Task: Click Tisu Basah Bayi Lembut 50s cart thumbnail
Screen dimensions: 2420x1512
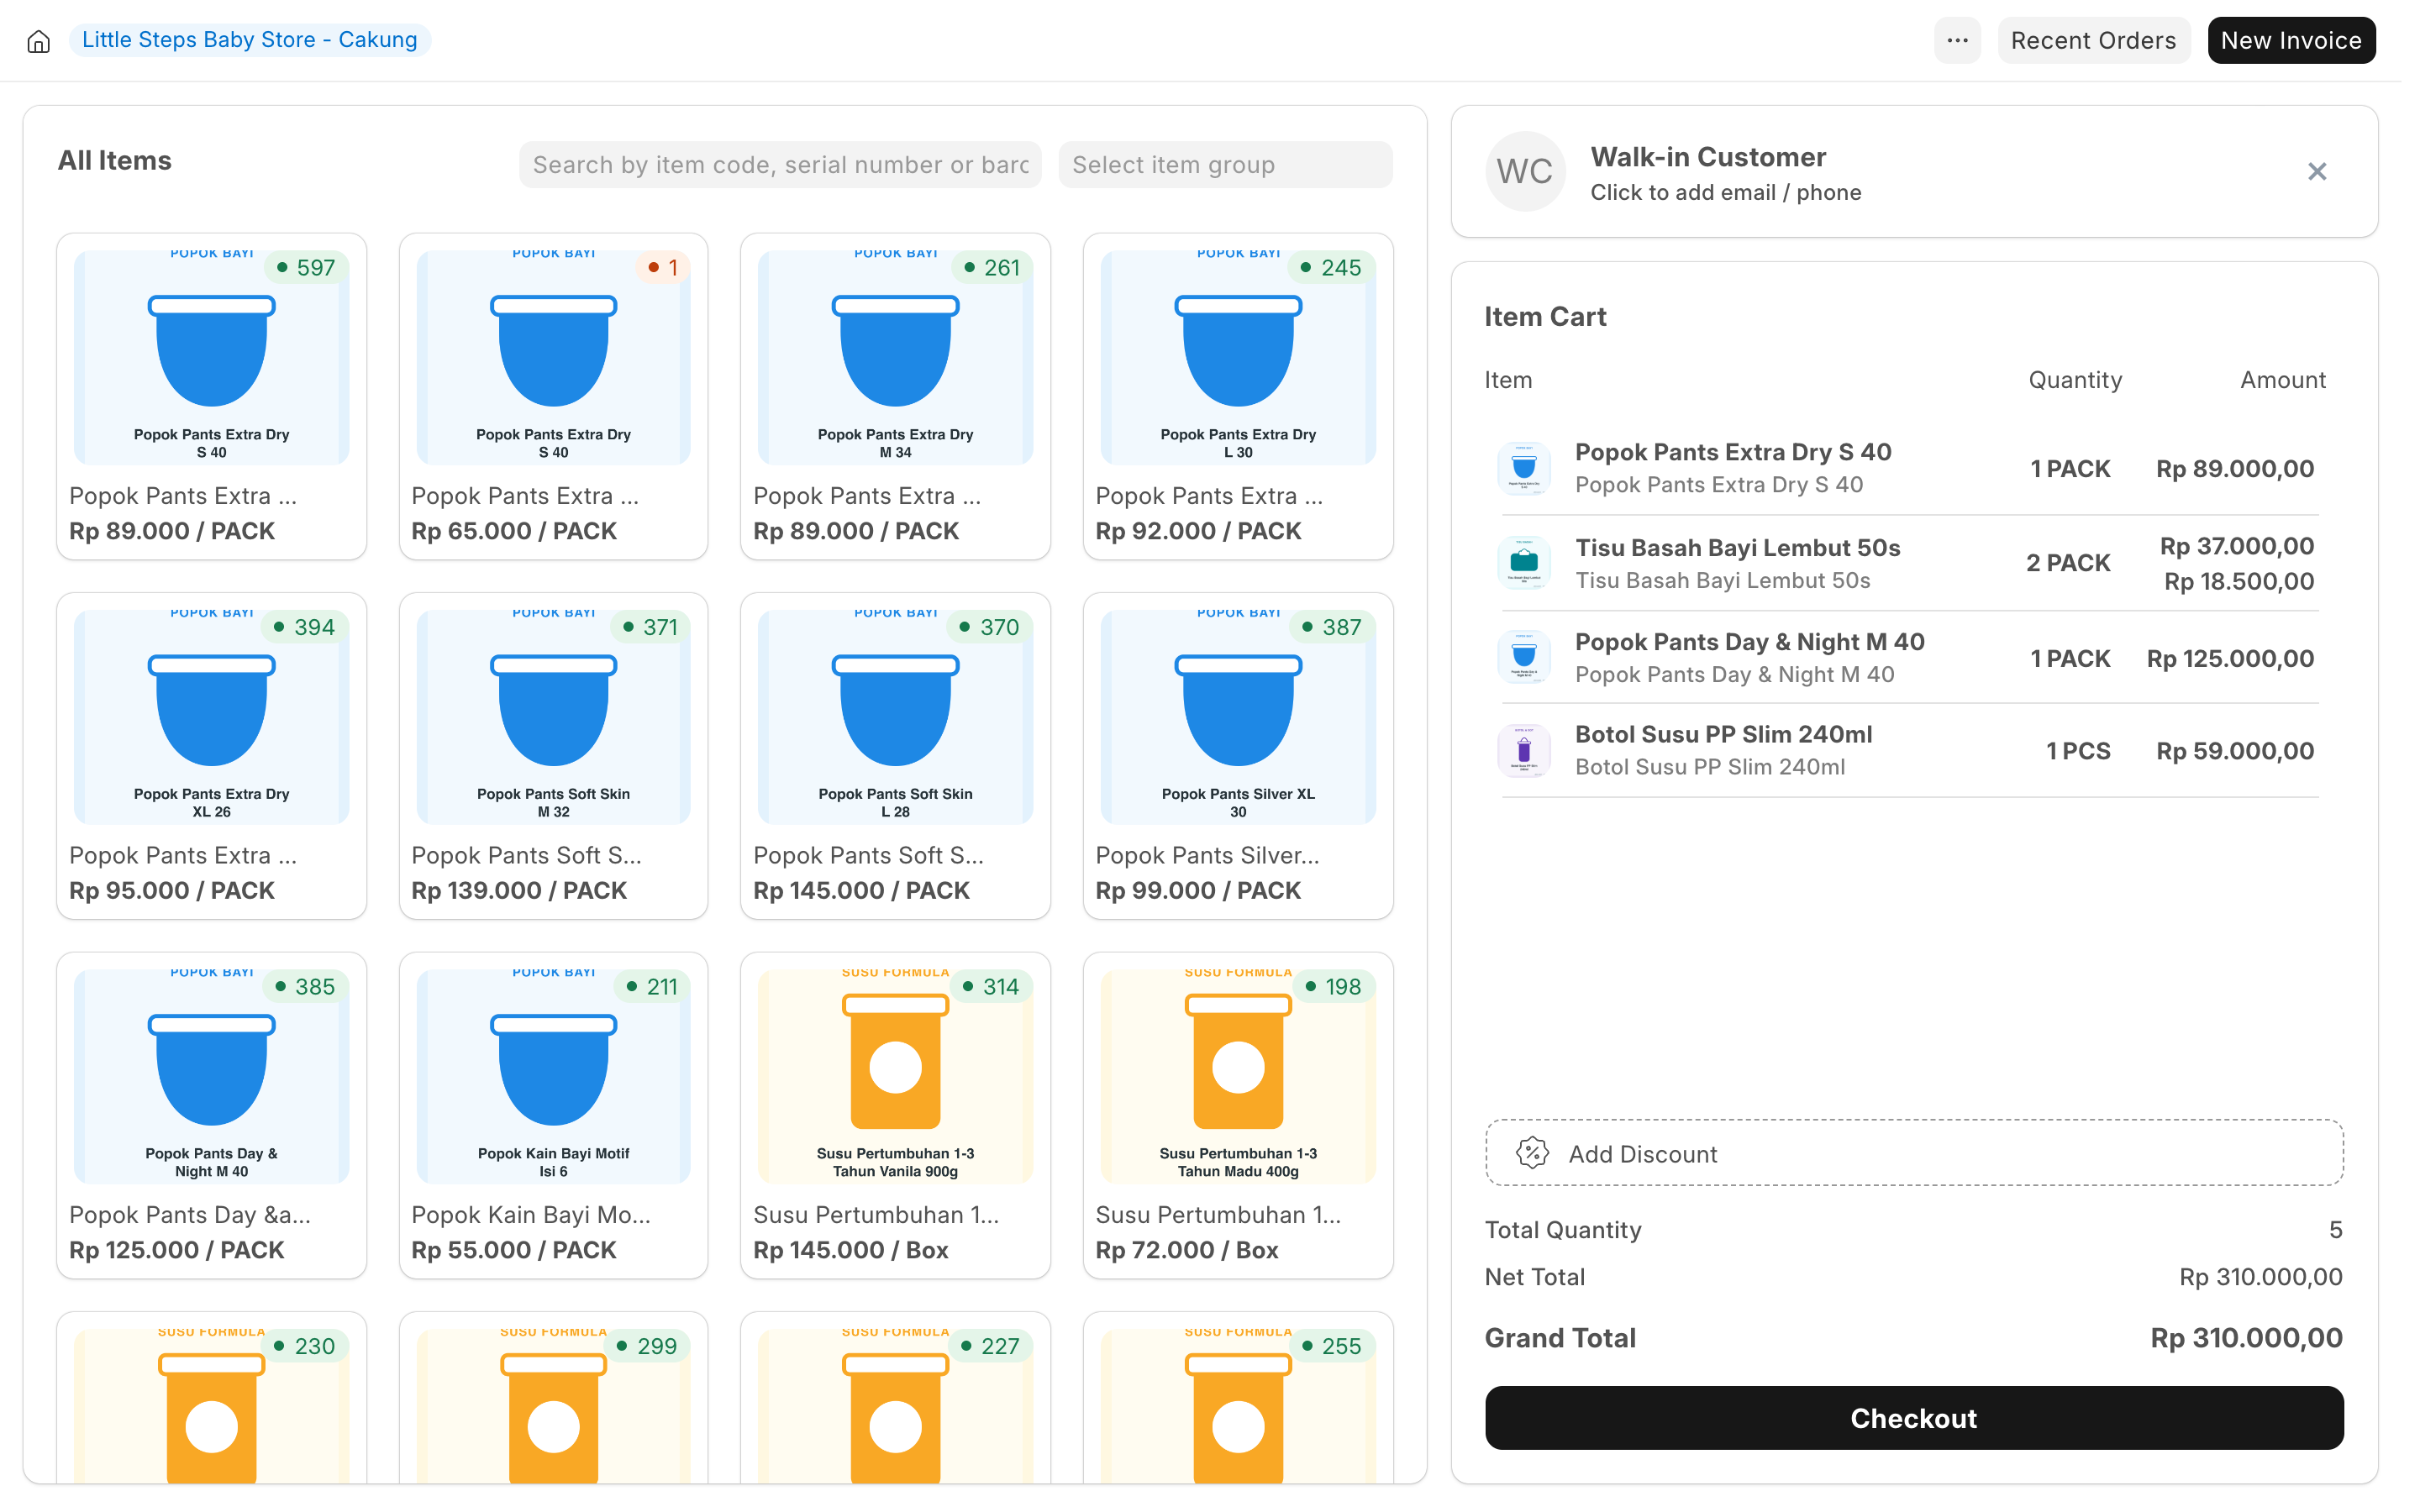Action: pyautogui.click(x=1524, y=563)
